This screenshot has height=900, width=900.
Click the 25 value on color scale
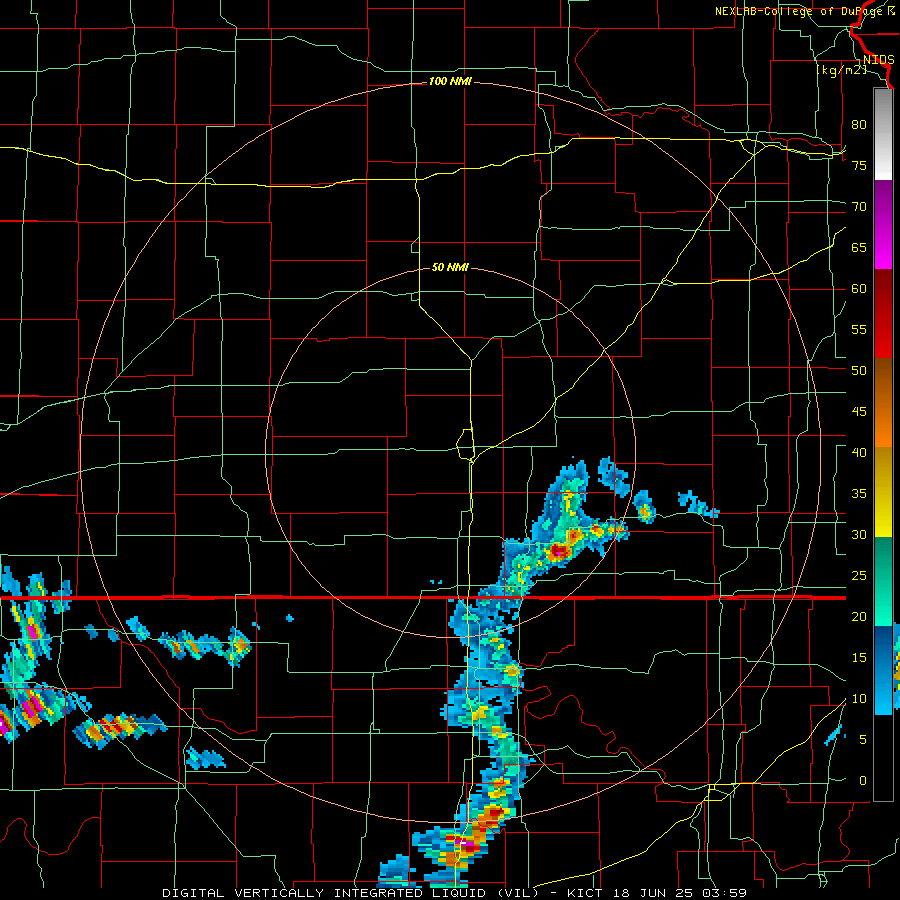point(859,576)
